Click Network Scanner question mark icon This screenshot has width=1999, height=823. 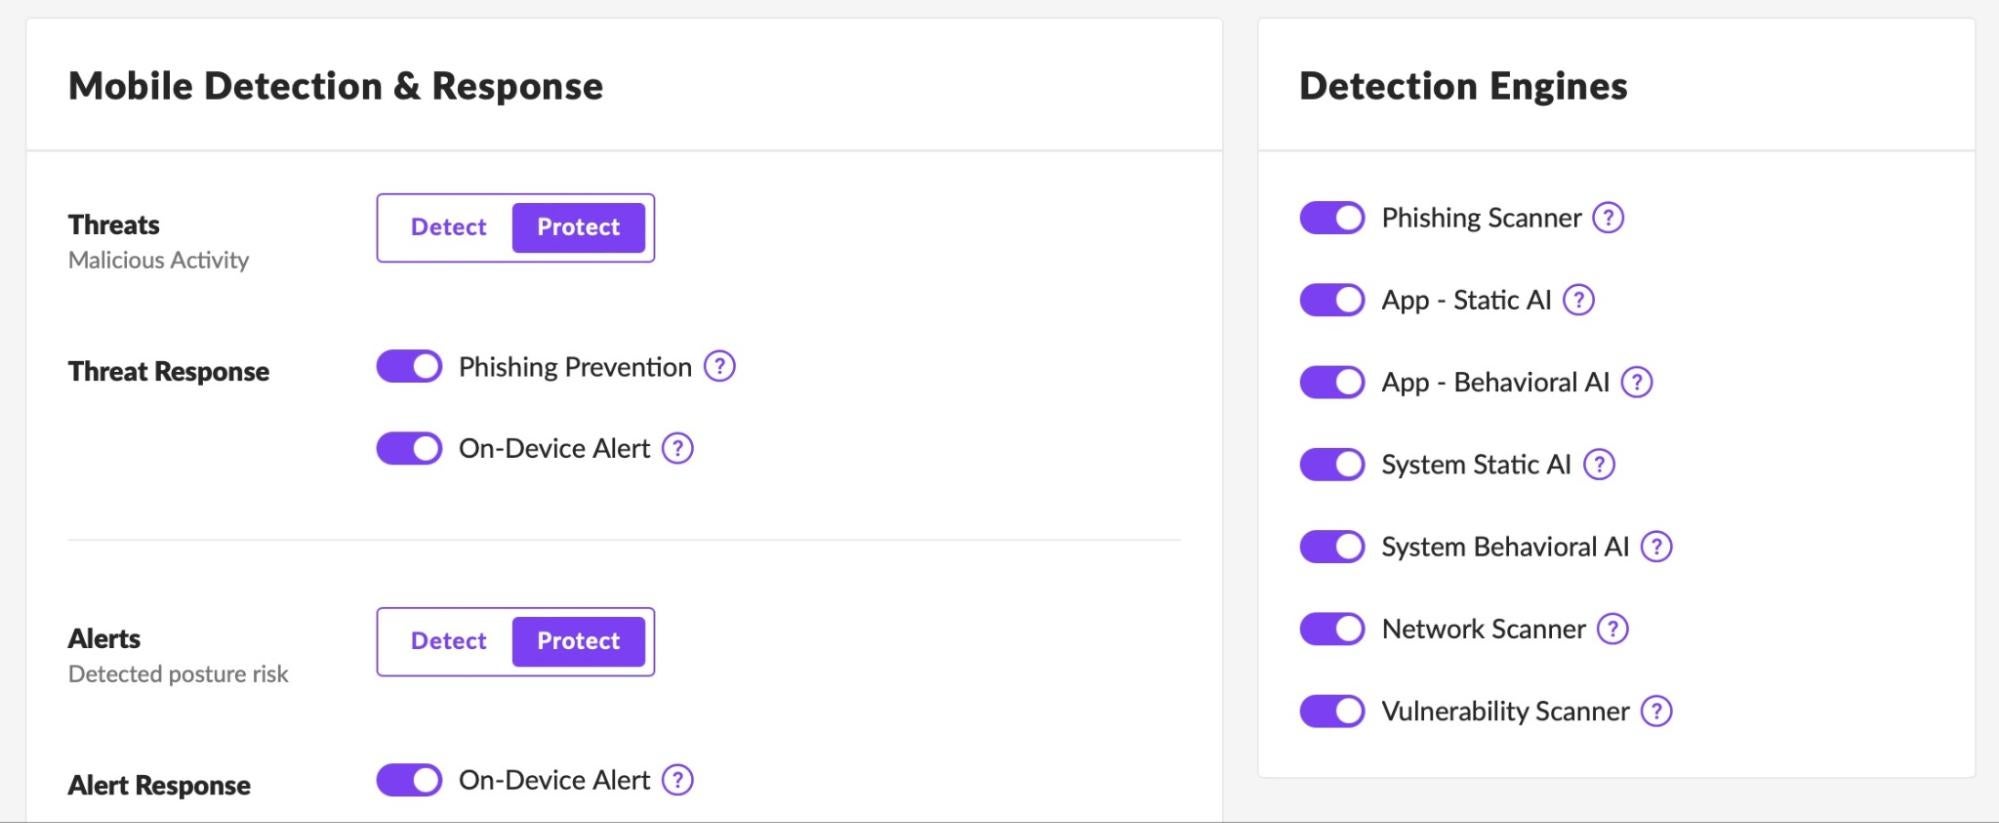[x=1613, y=629]
